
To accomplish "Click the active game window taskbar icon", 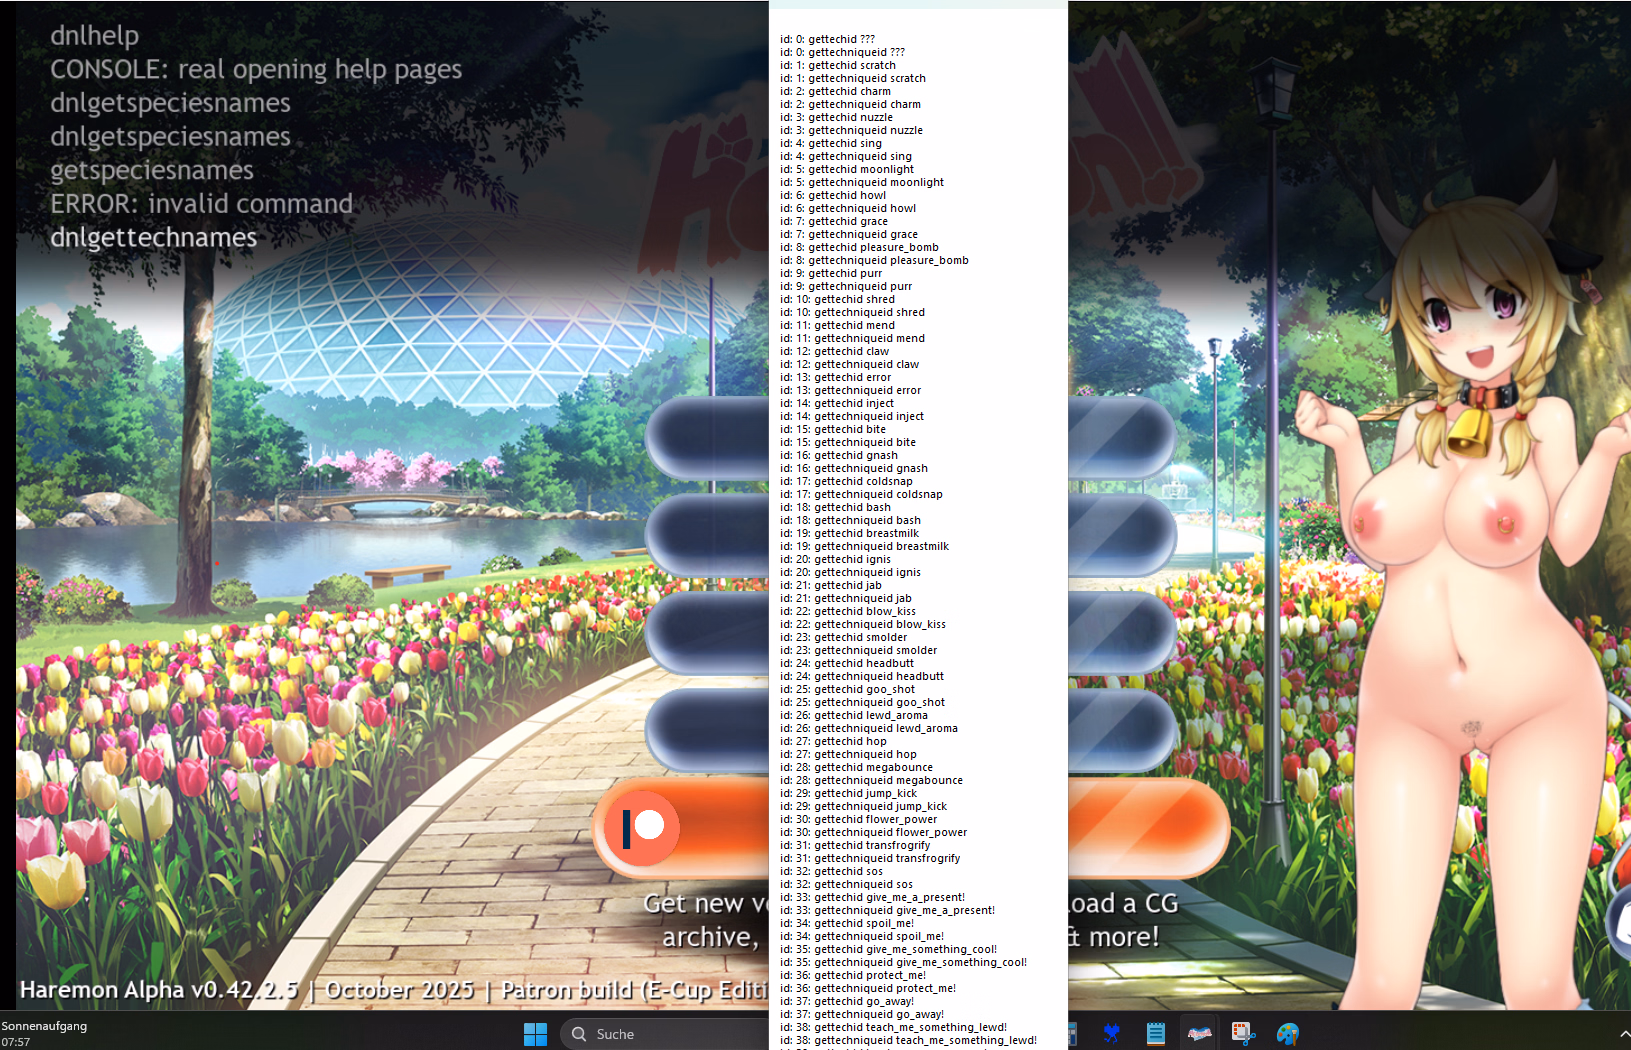I will click(1199, 1034).
